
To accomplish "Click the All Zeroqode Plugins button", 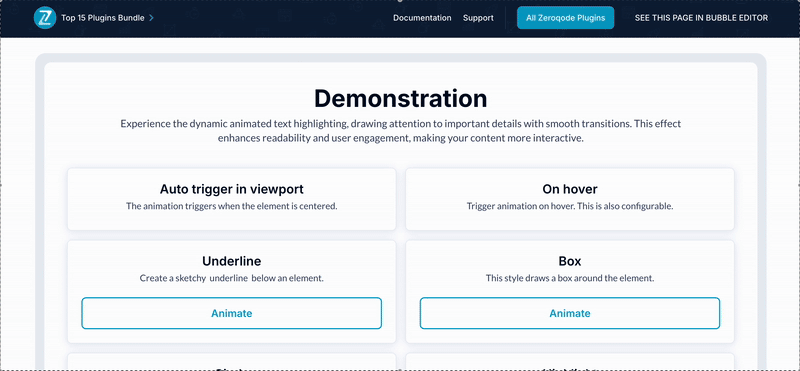I will coord(565,18).
